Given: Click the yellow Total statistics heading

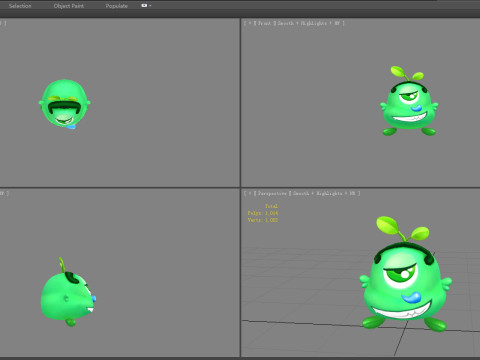Looking at the screenshot, I should tap(271, 206).
